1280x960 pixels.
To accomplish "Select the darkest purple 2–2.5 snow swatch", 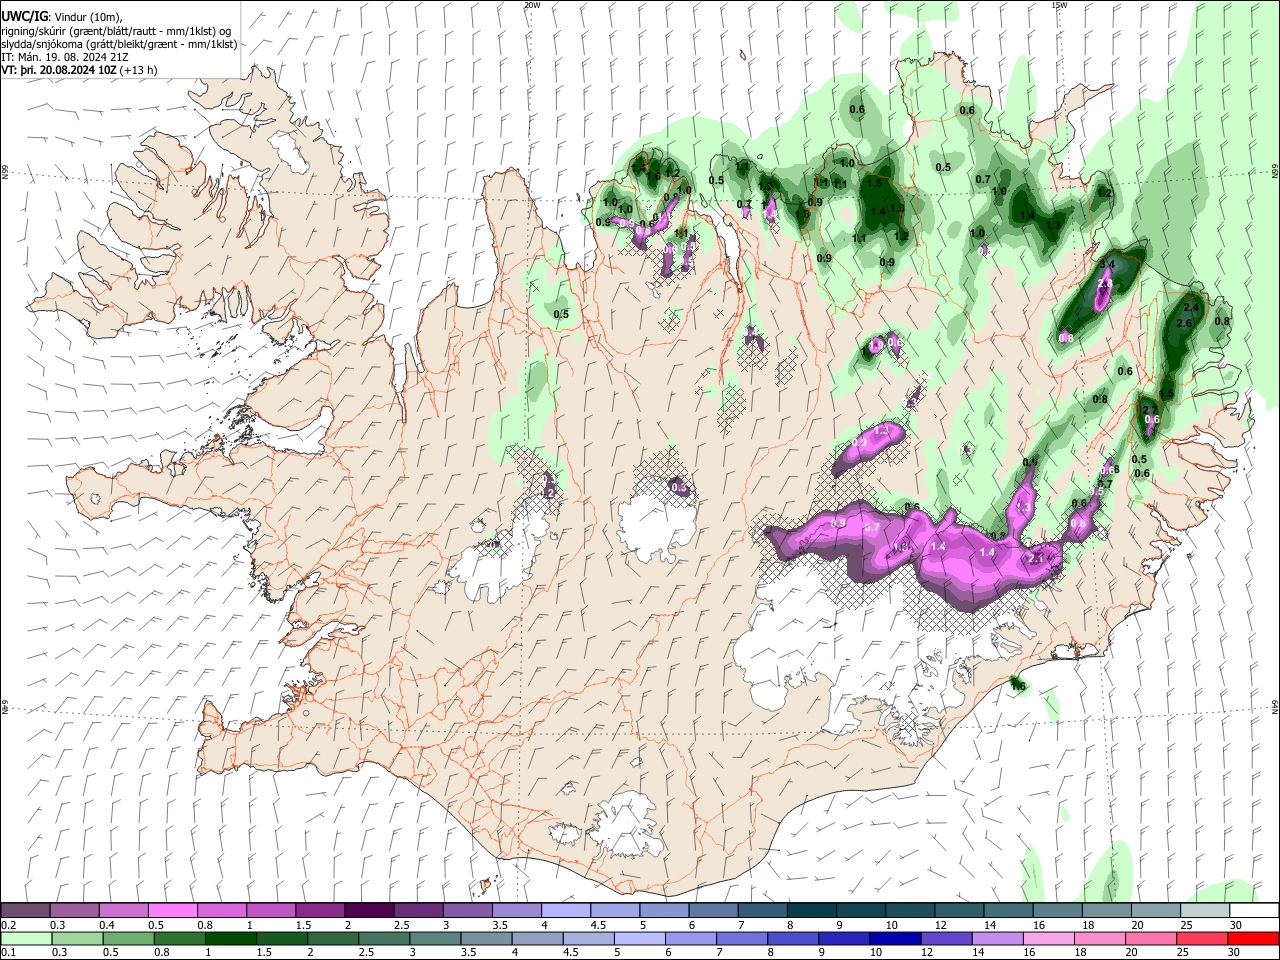I will point(368,911).
